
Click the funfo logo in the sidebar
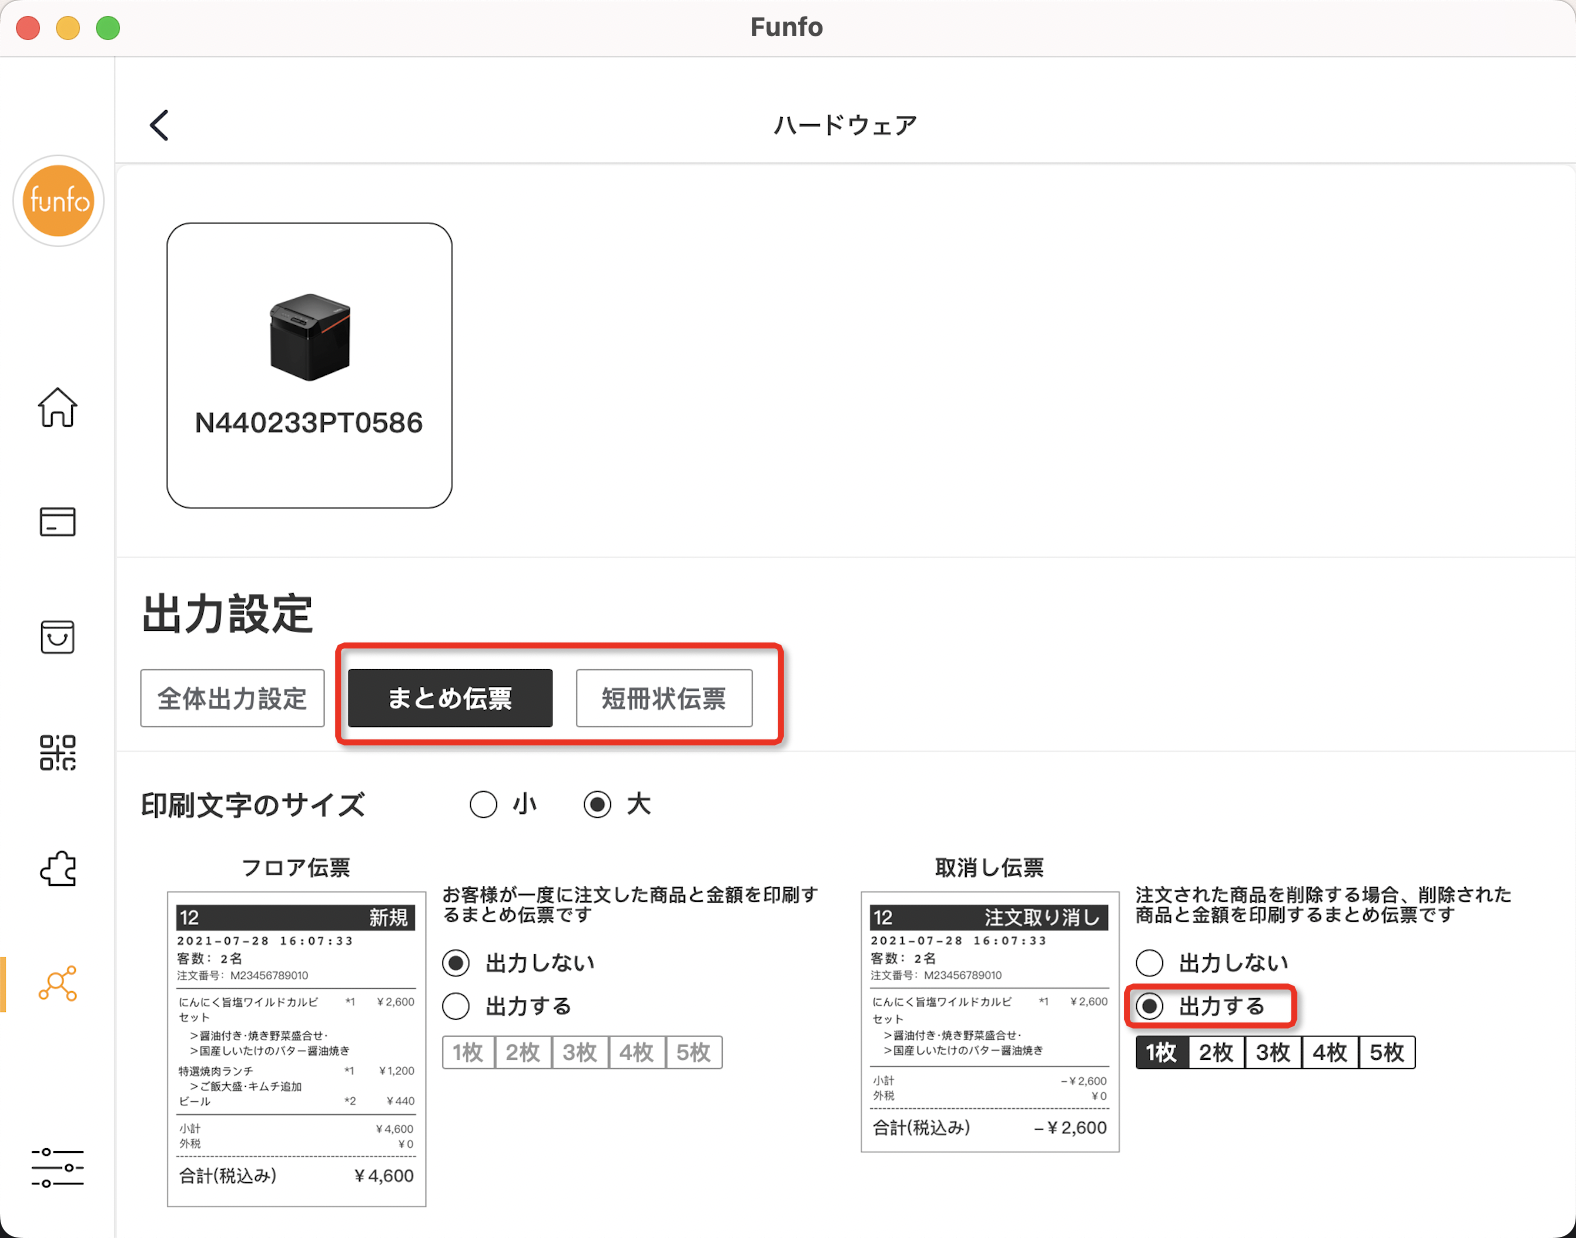pyautogui.click(x=58, y=201)
